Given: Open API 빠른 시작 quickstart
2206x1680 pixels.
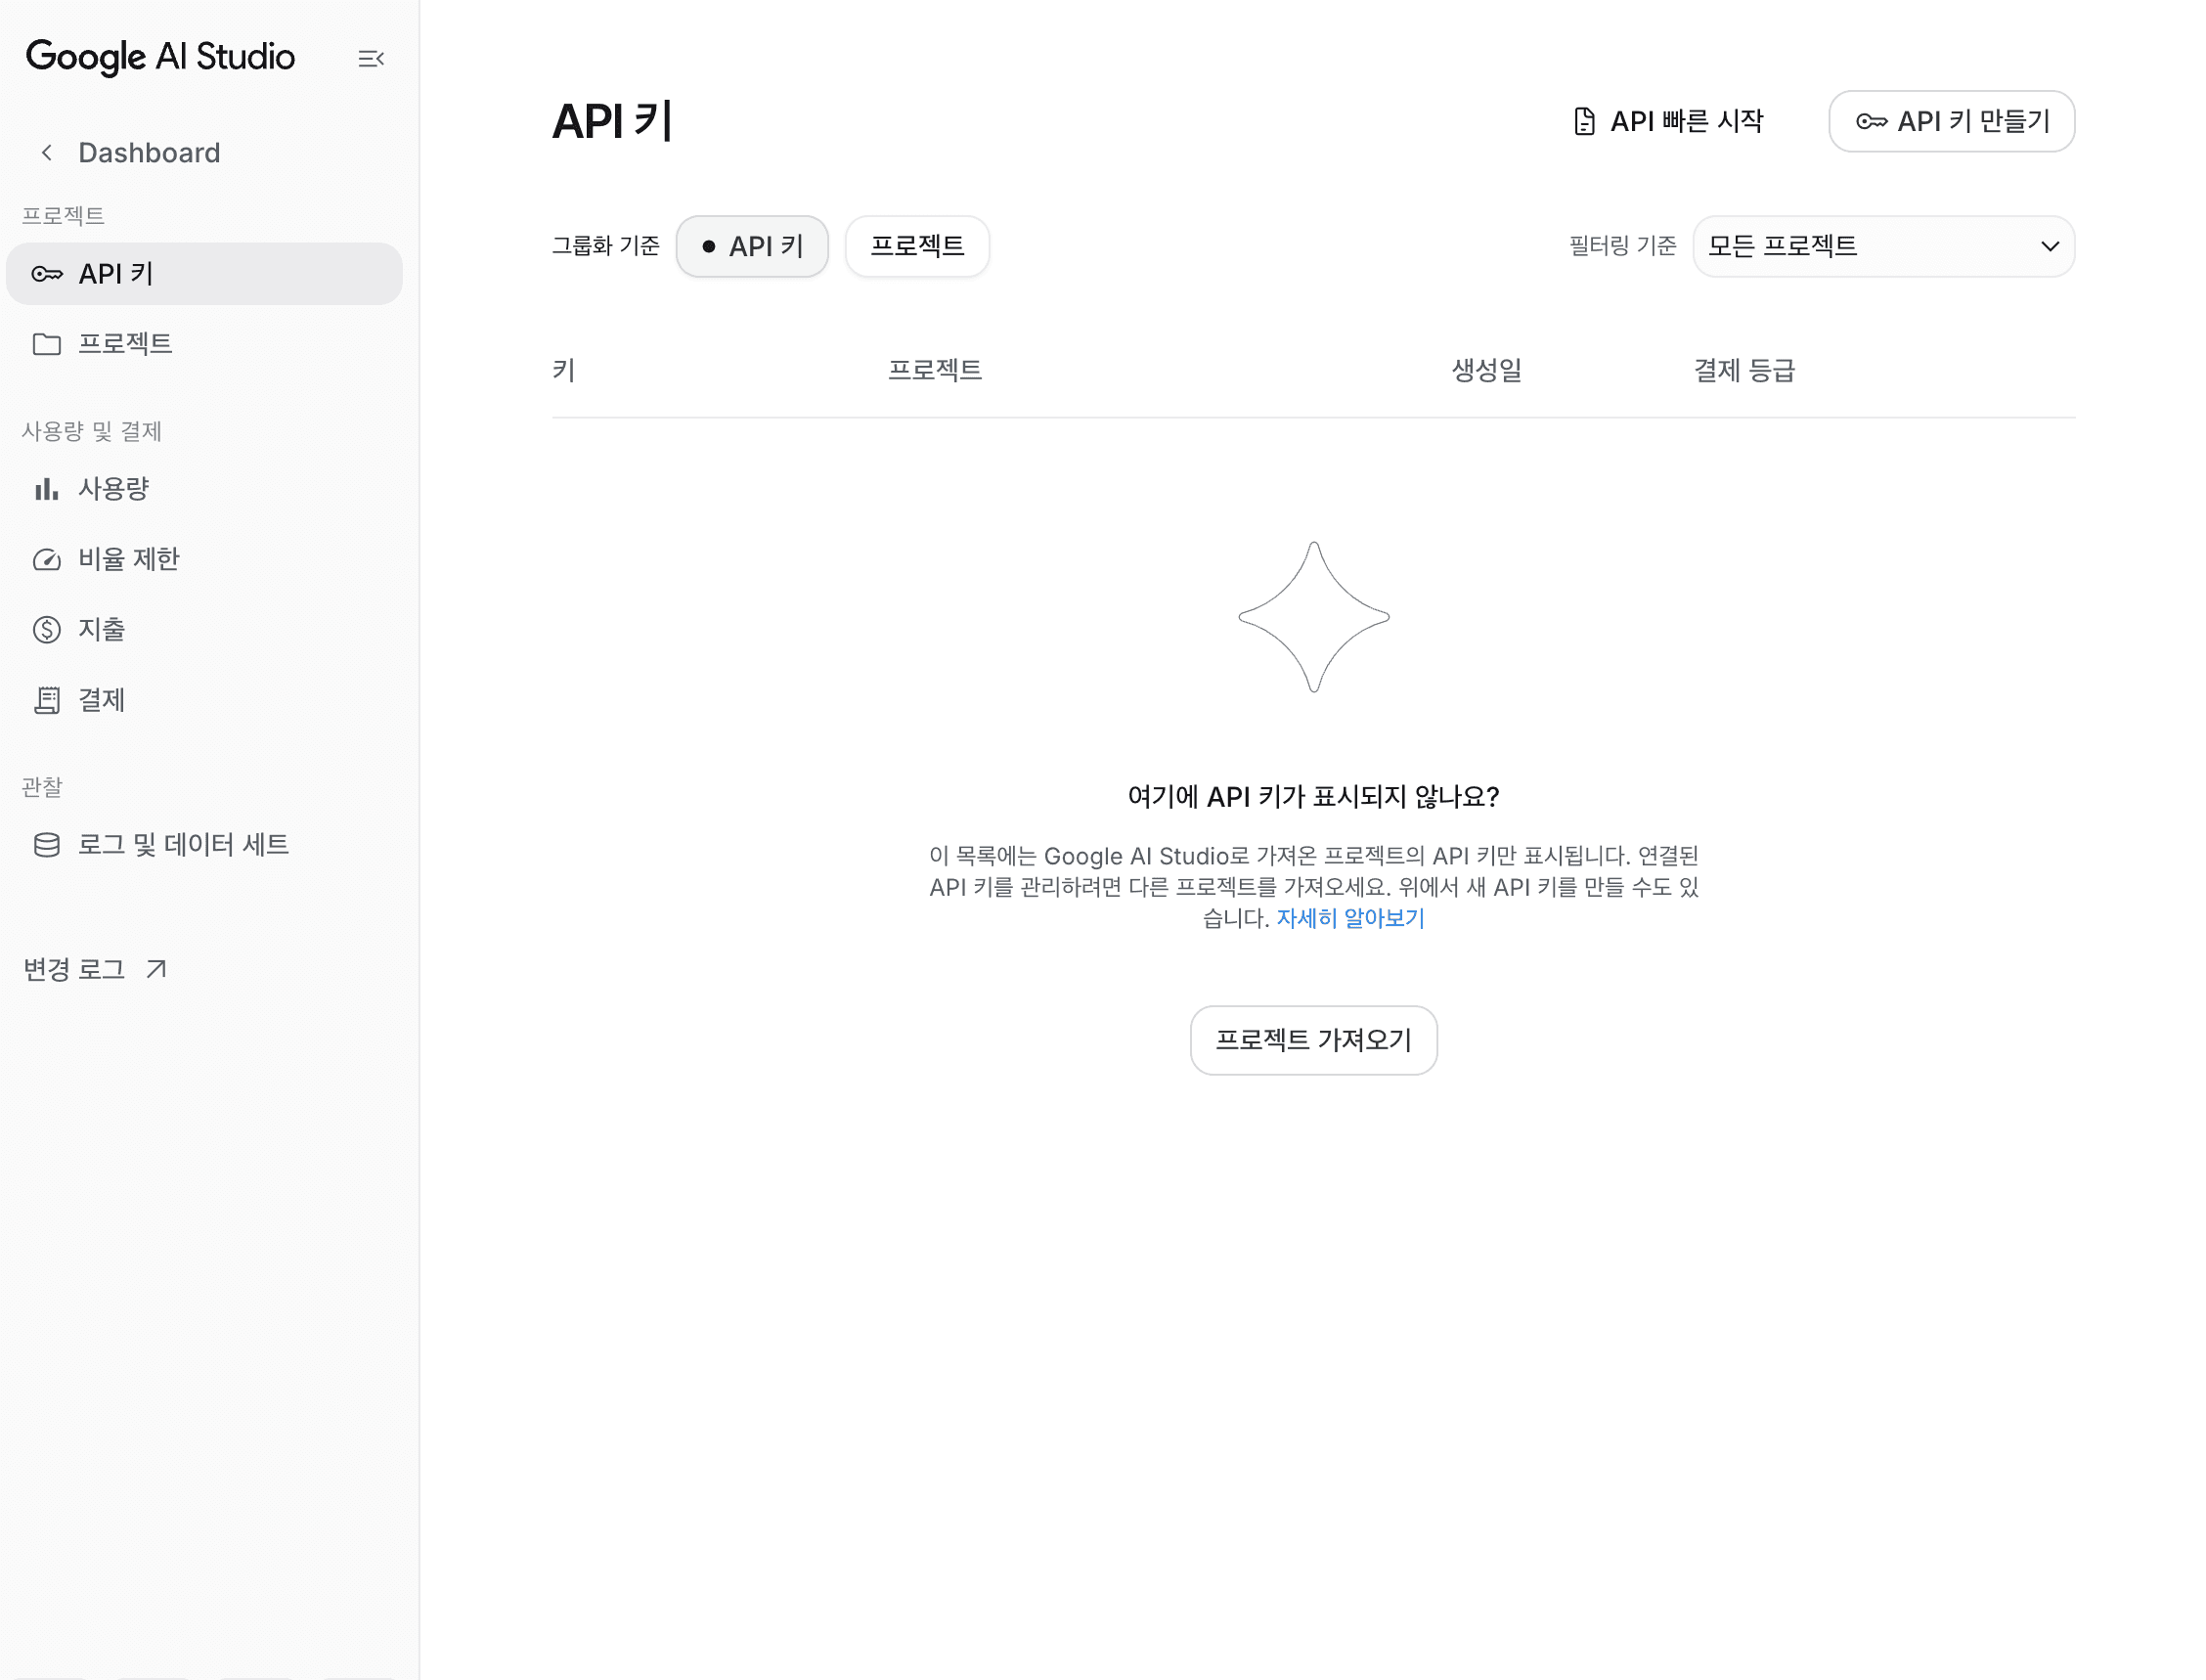Looking at the screenshot, I should (1668, 121).
